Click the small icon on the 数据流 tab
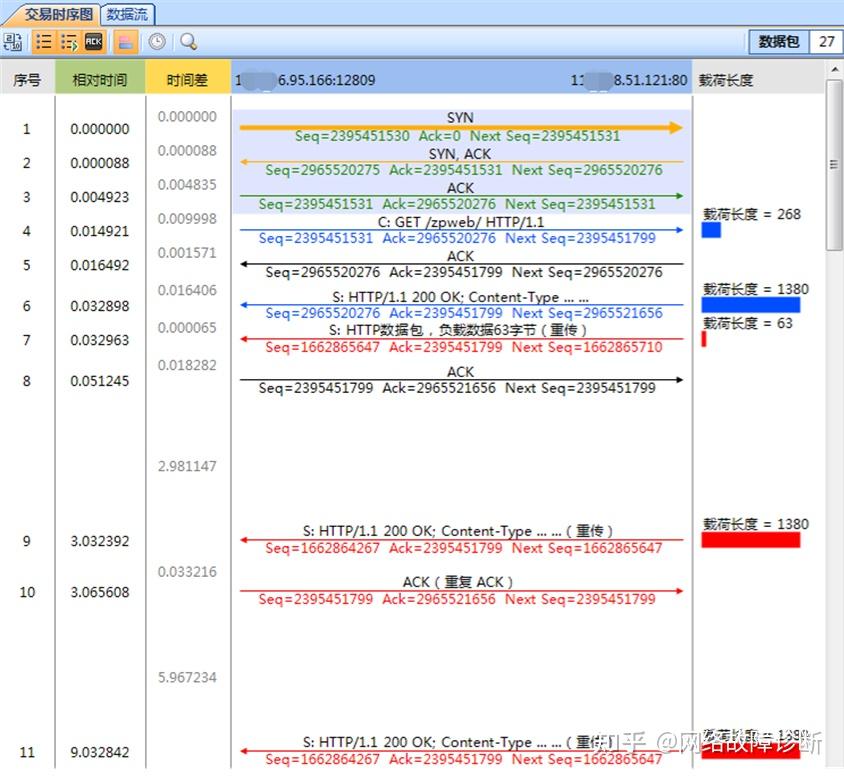 tap(110, 14)
